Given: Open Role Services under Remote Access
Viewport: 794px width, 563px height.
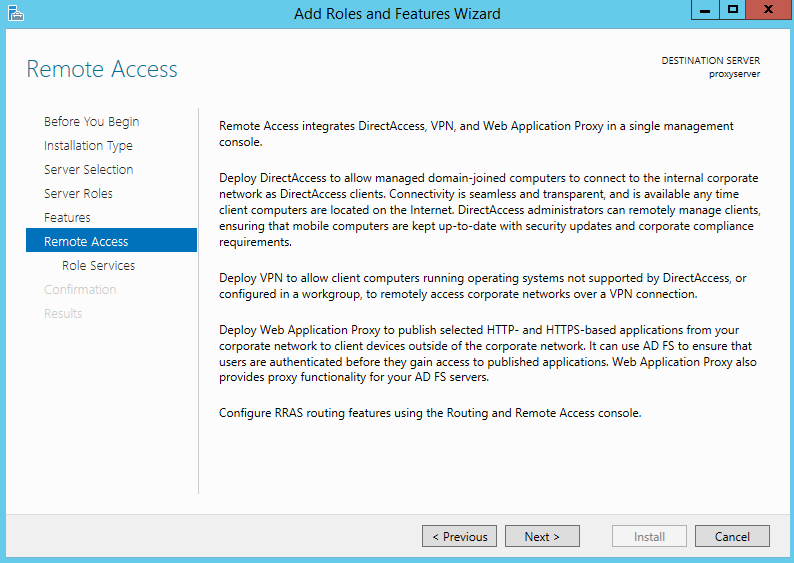Looking at the screenshot, I should pyautogui.click(x=99, y=265).
